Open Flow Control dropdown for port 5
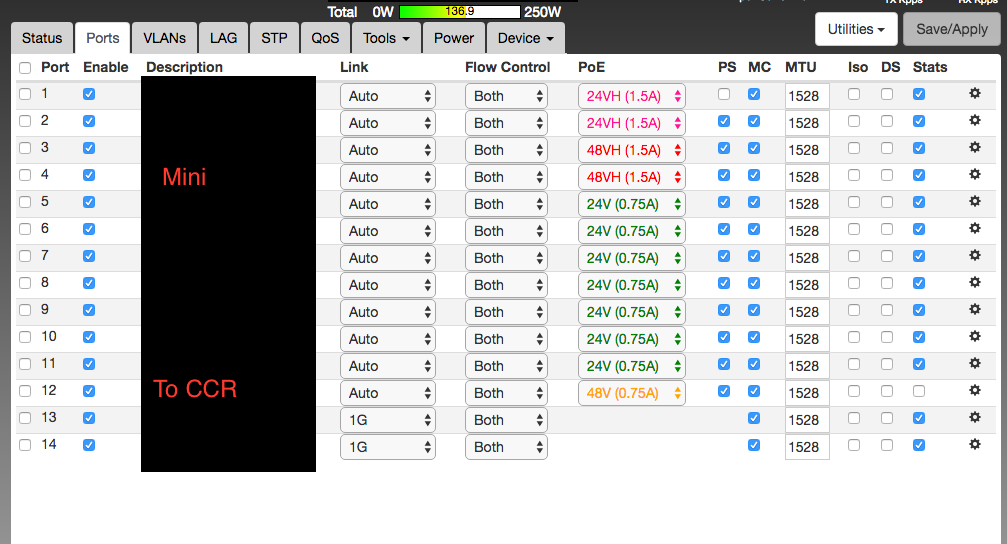Image resolution: width=1007 pixels, height=544 pixels. coord(506,204)
